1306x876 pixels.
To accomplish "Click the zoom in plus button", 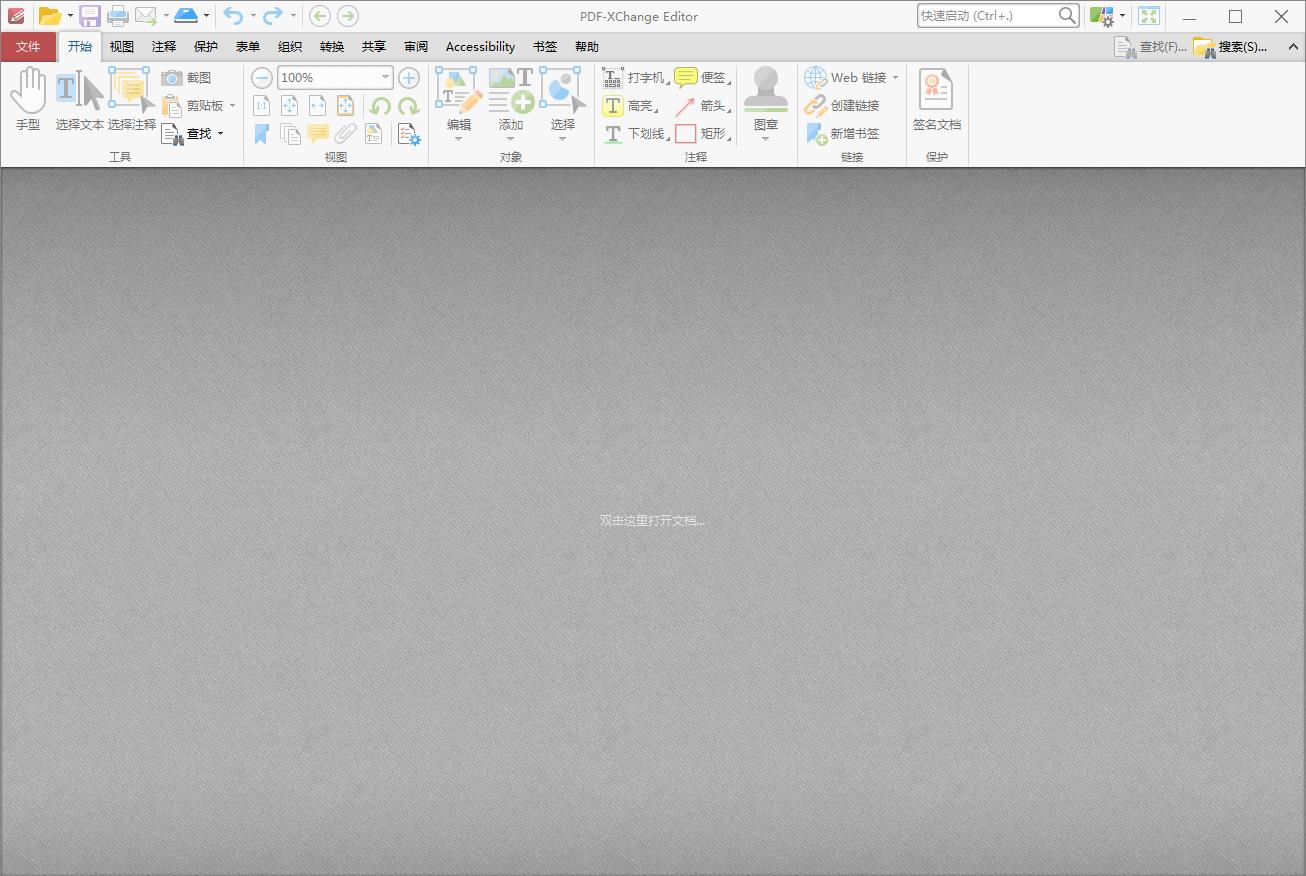I will click(409, 78).
